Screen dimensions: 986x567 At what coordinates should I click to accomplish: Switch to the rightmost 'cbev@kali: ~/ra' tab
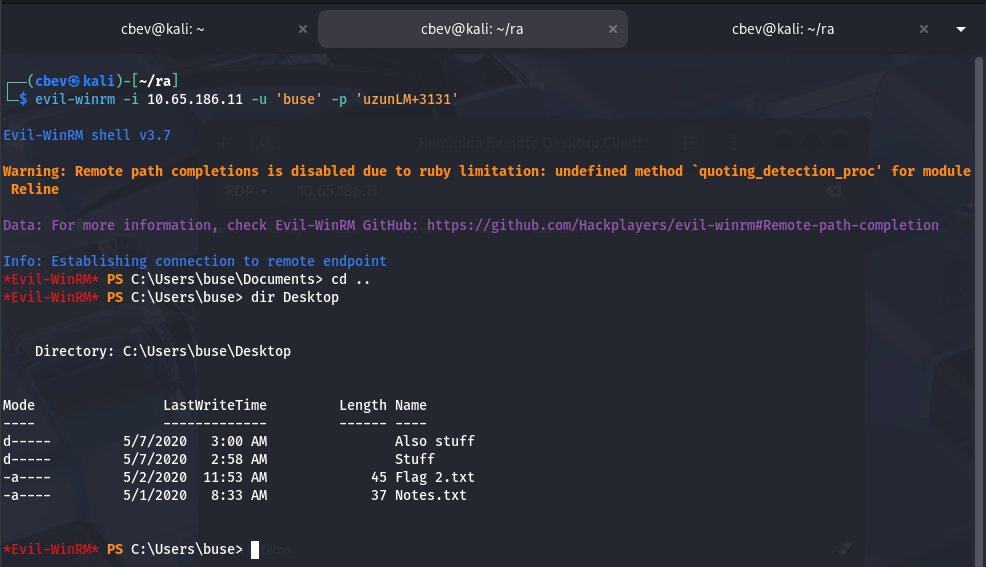(x=783, y=29)
